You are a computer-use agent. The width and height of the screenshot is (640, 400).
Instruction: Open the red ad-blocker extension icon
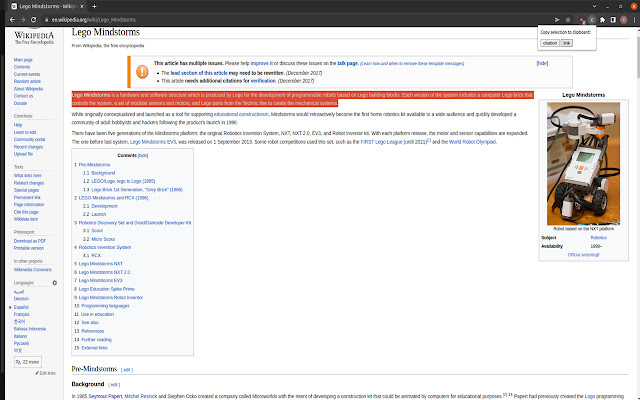click(582, 20)
